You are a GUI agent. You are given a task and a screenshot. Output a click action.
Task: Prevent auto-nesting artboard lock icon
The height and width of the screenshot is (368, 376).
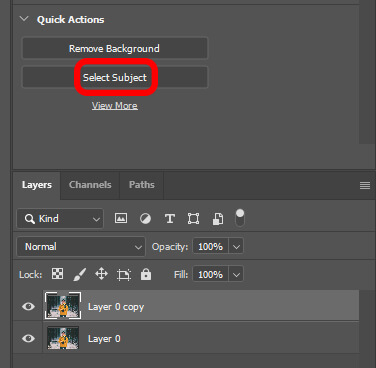coord(124,275)
